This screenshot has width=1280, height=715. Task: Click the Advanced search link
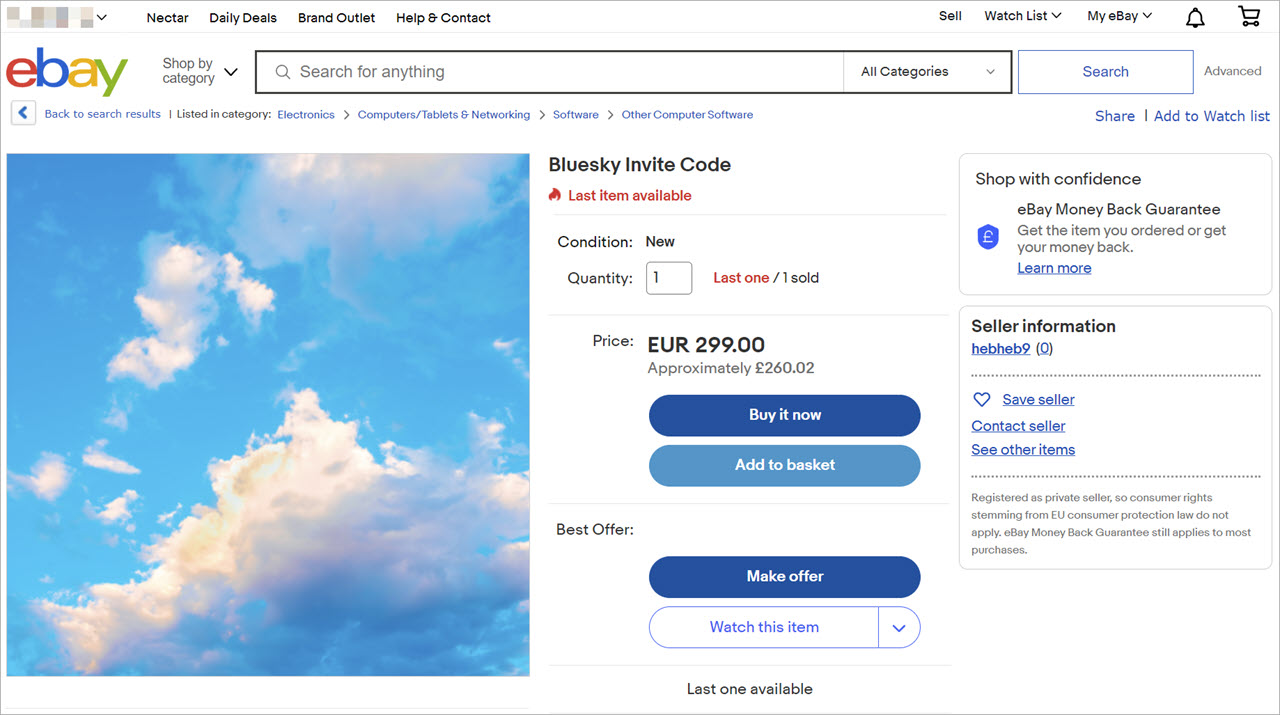click(x=1232, y=71)
